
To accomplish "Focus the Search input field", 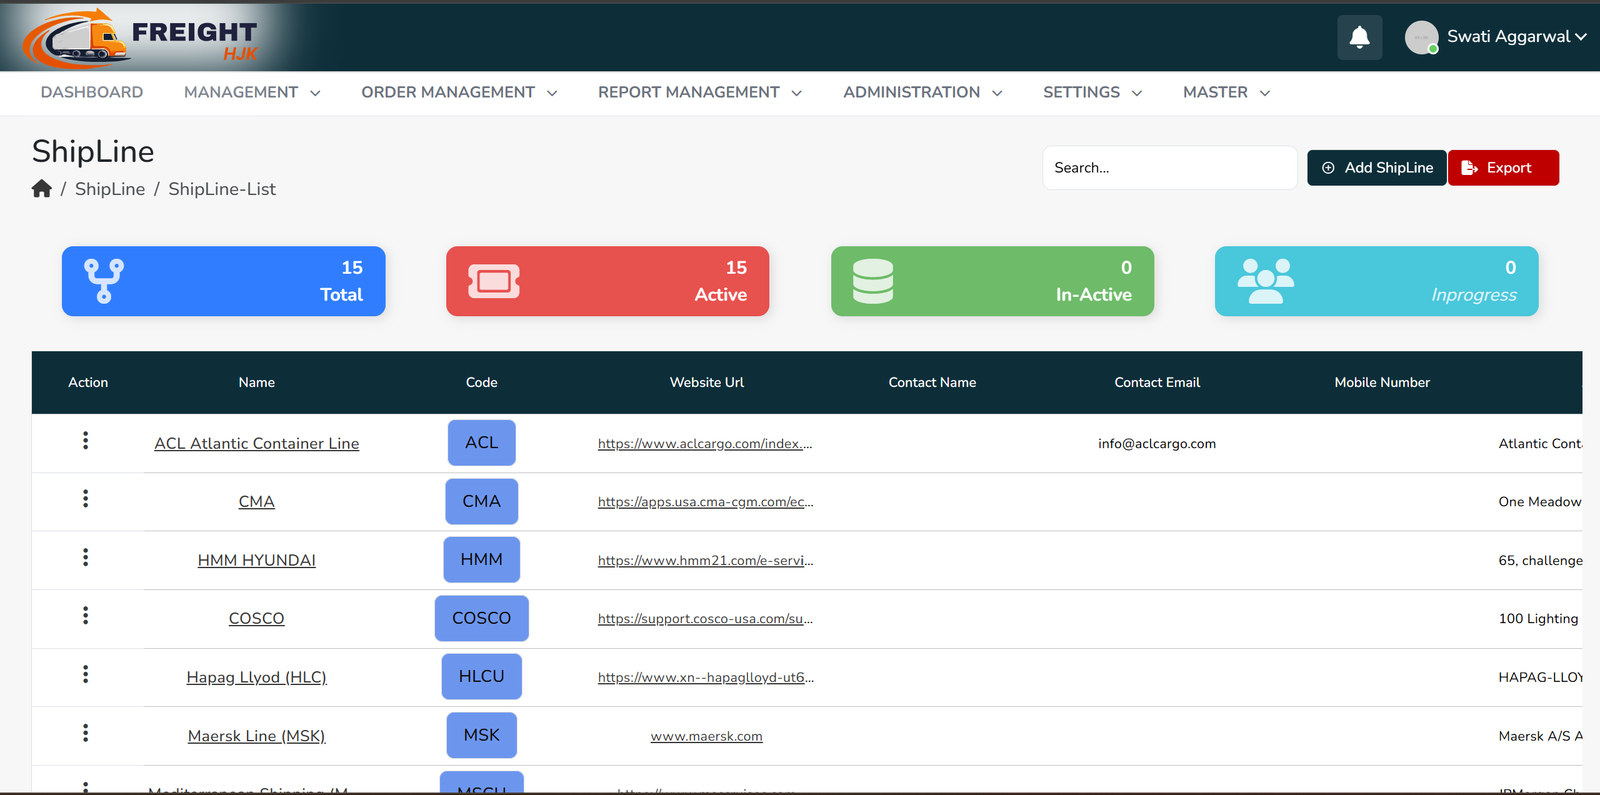I will click(1170, 168).
